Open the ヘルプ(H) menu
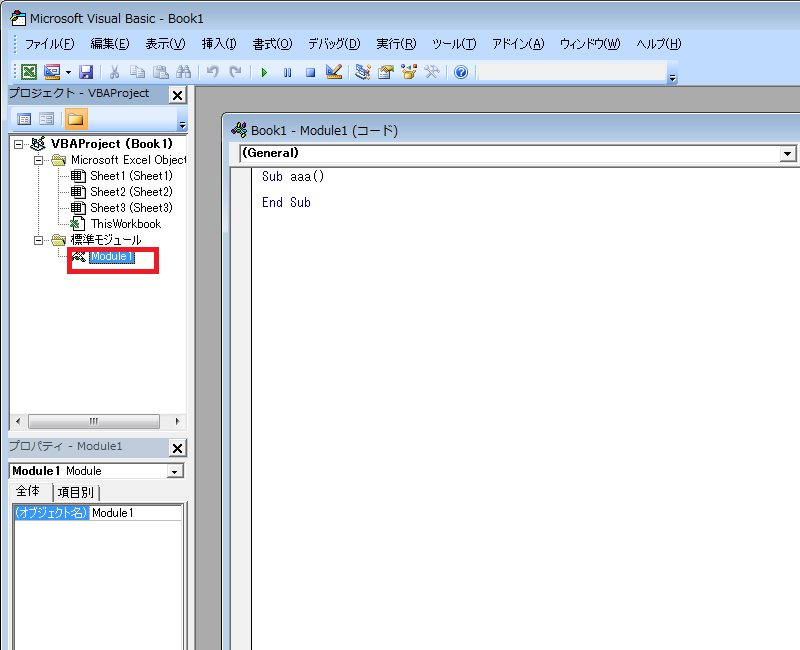The width and height of the screenshot is (800, 650). pos(658,44)
